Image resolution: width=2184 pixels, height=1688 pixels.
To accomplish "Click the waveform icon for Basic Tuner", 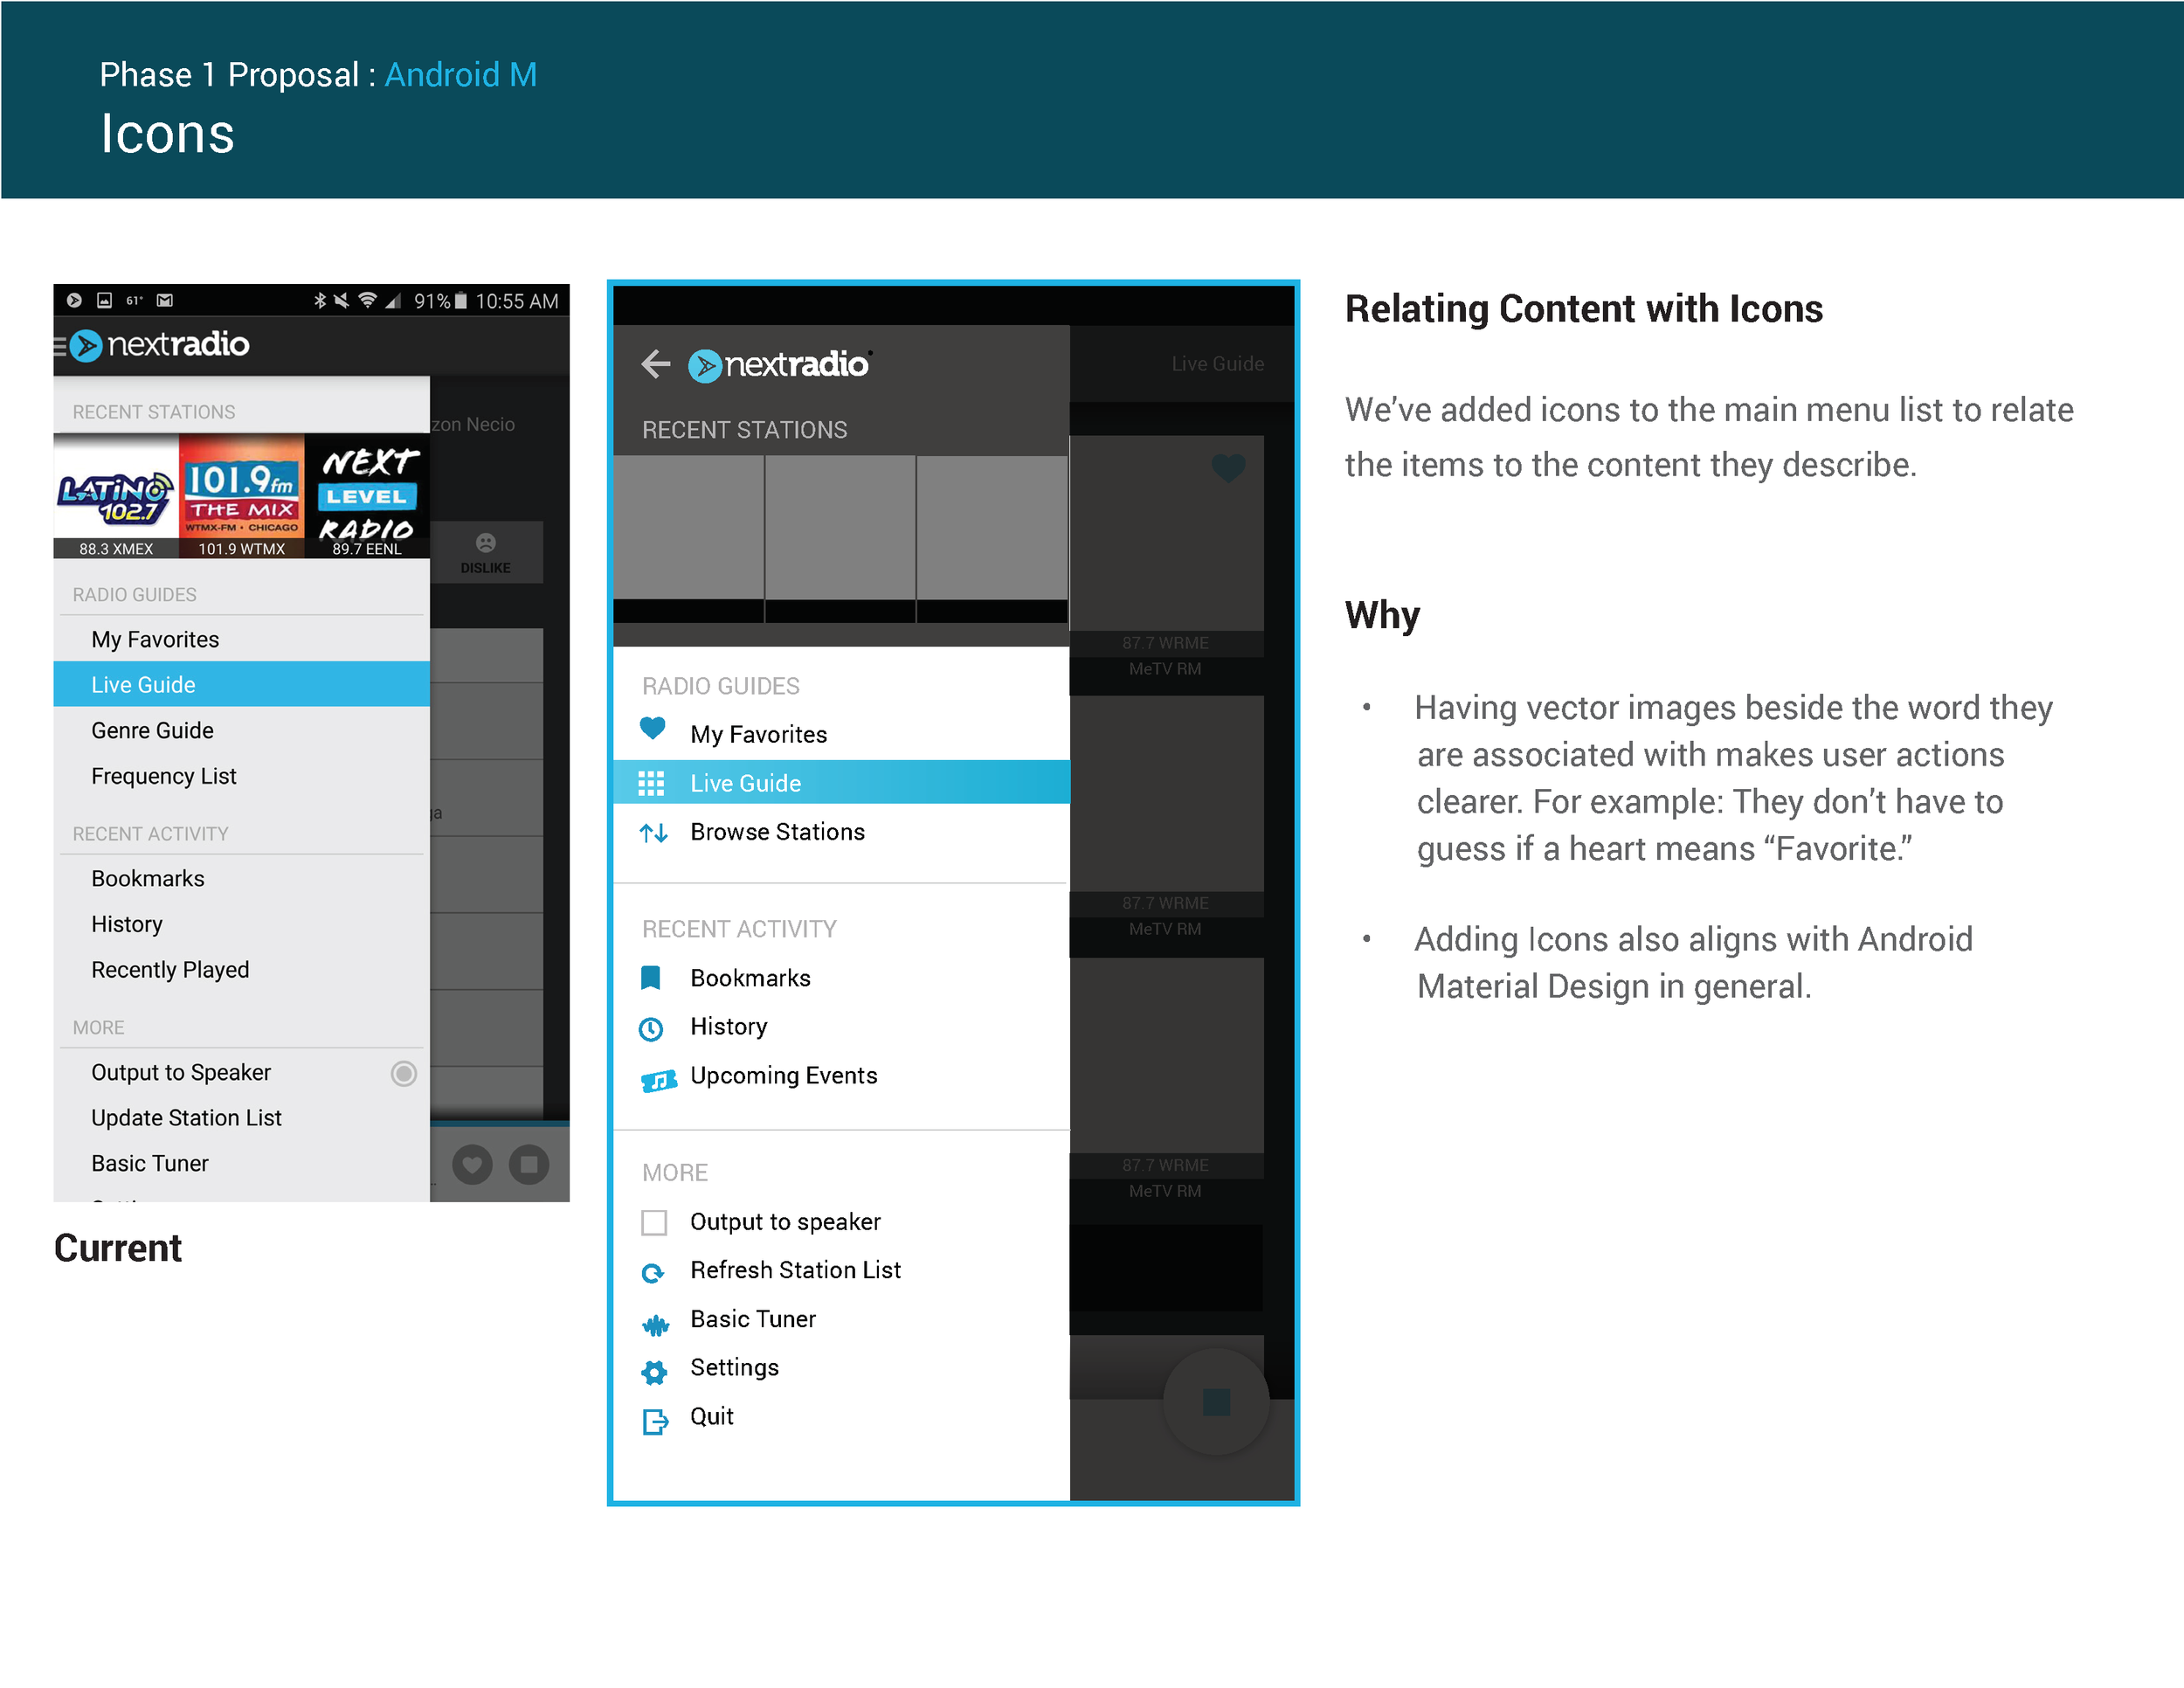I will 655,1326.
